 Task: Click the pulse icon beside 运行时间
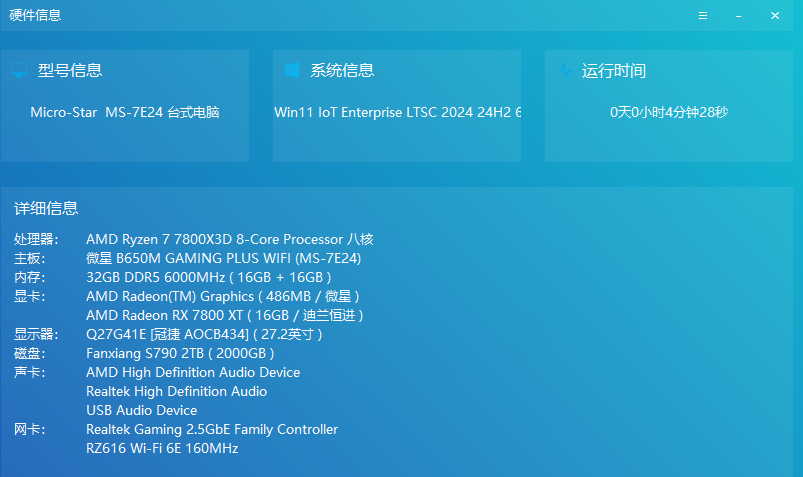coord(565,70)
